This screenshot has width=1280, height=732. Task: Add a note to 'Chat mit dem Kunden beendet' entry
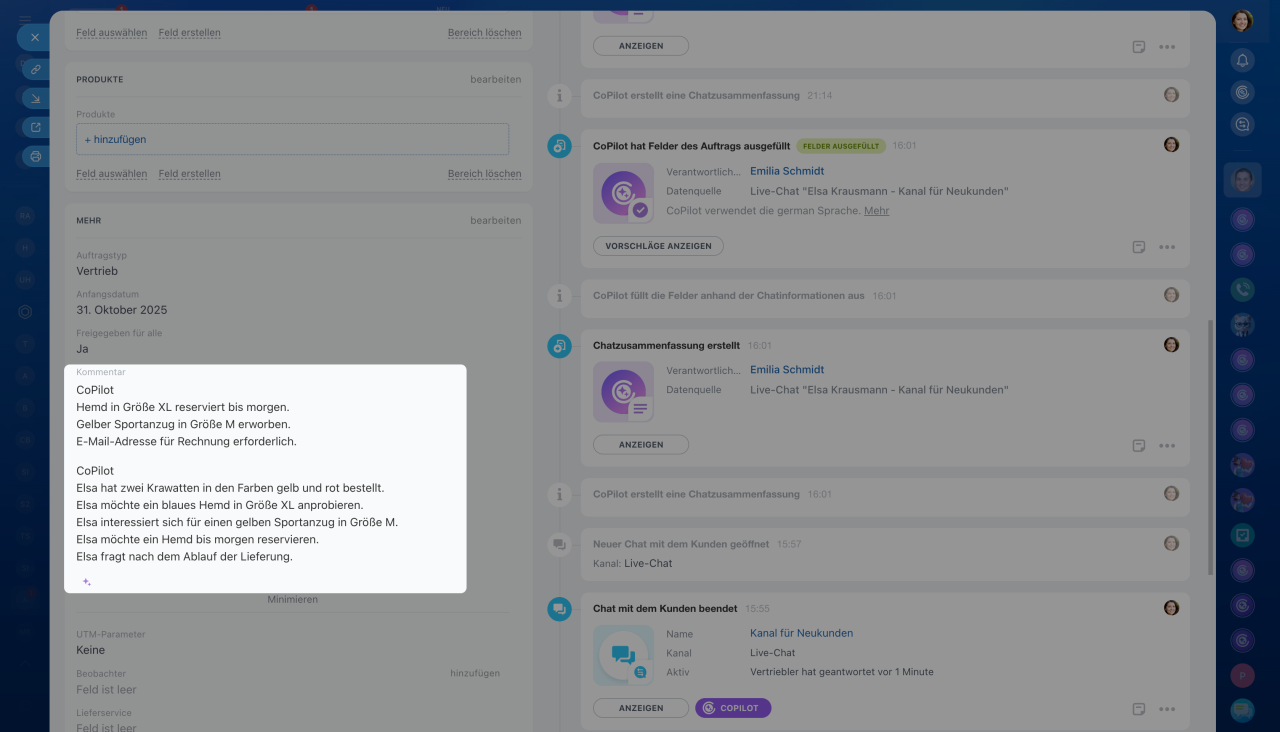pyautogui.click(x=1138, y=709)
